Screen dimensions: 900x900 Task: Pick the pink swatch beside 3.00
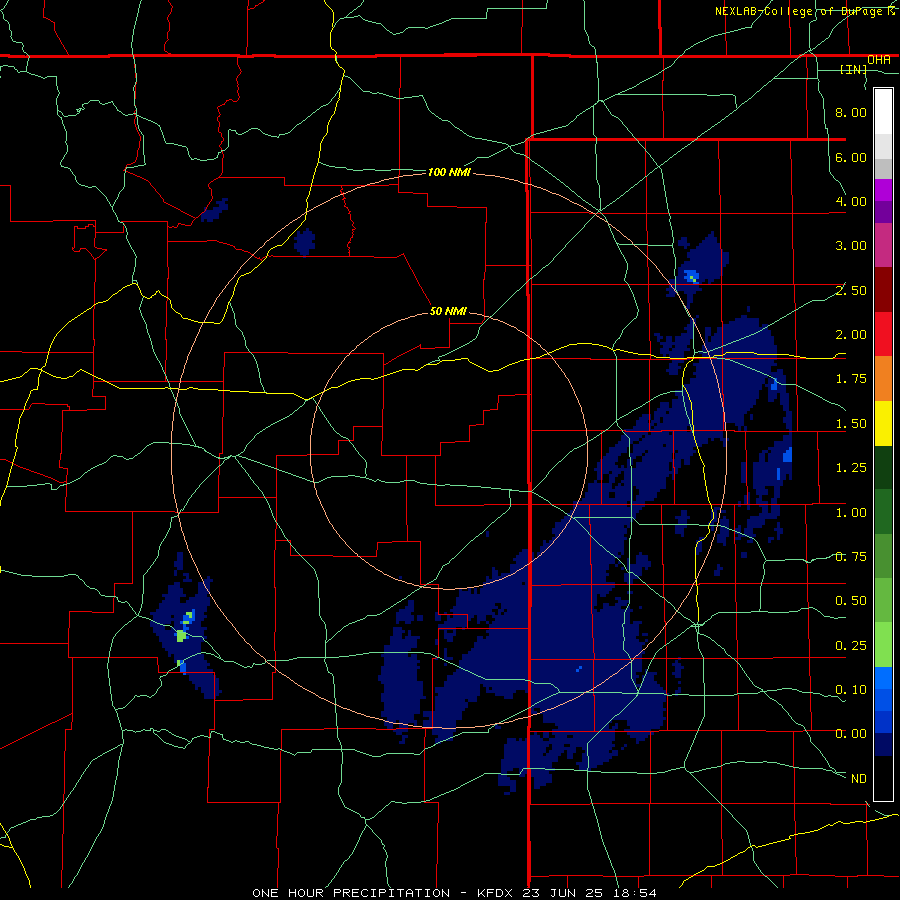(883, 245)
